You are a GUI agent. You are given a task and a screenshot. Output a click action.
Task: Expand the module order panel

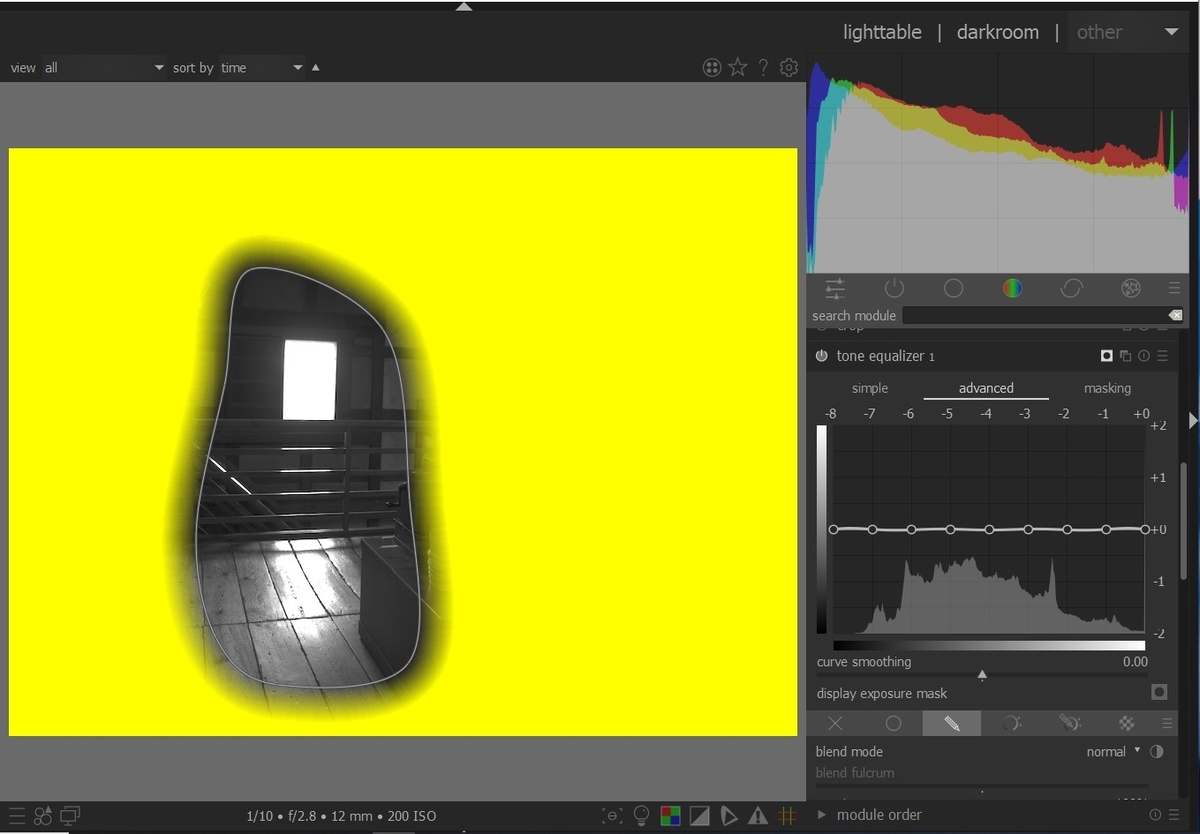click(x=823, y=815)
